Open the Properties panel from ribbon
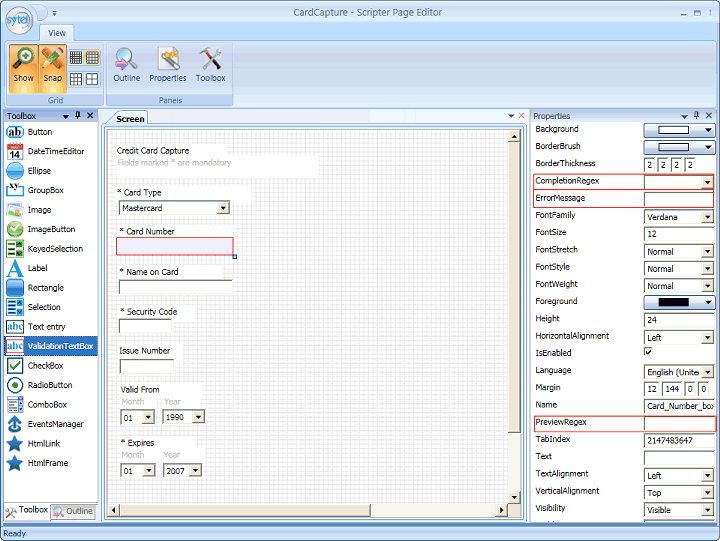Image resolution: width=720 pixels, height=541 pixels. point(168,65)
